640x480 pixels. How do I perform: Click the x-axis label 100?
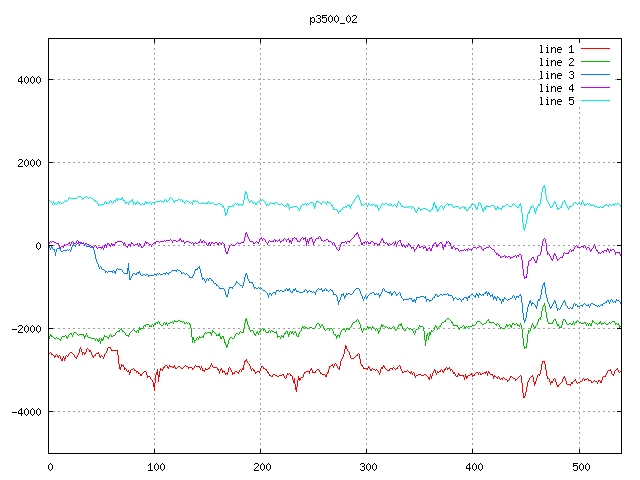(156, 467)
